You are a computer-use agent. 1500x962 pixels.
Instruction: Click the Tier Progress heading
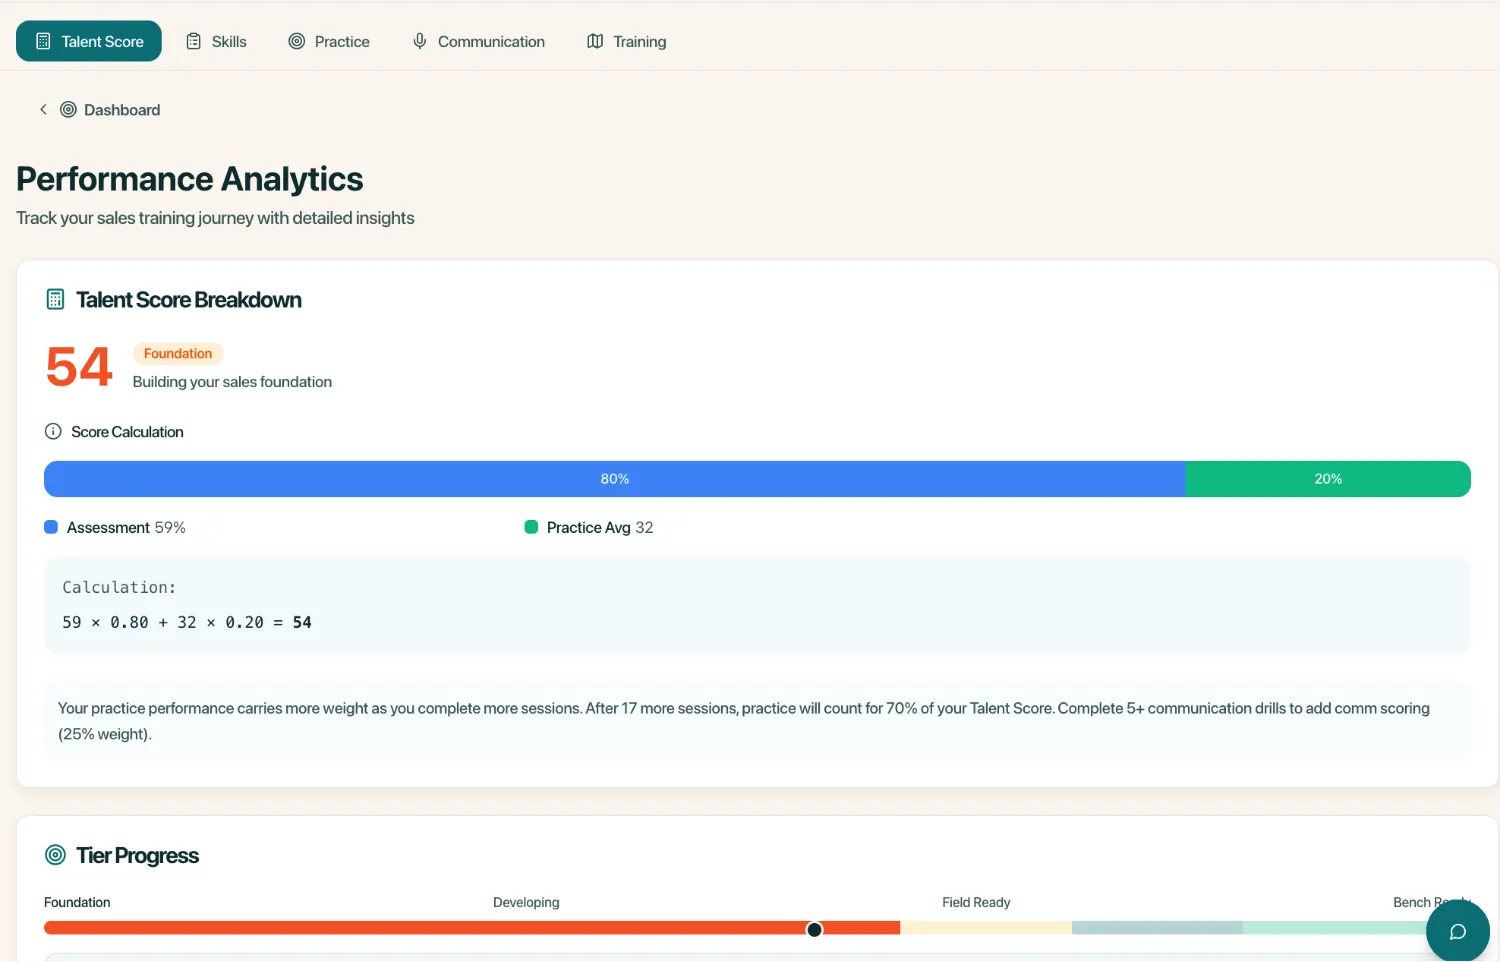[x=138, y=856]
